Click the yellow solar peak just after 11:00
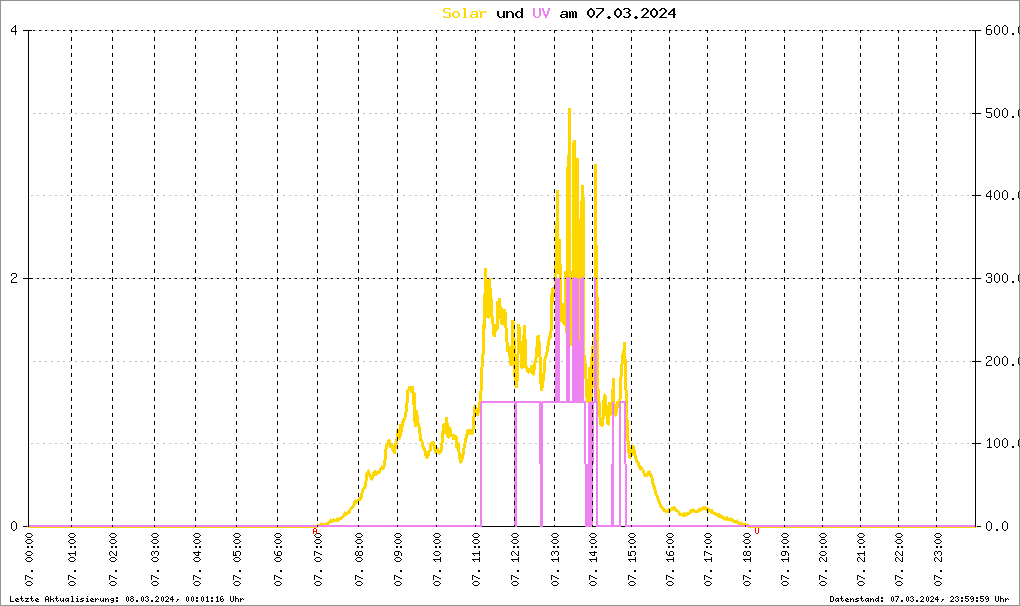This screenshot has height=606, width=1020. 485,270
